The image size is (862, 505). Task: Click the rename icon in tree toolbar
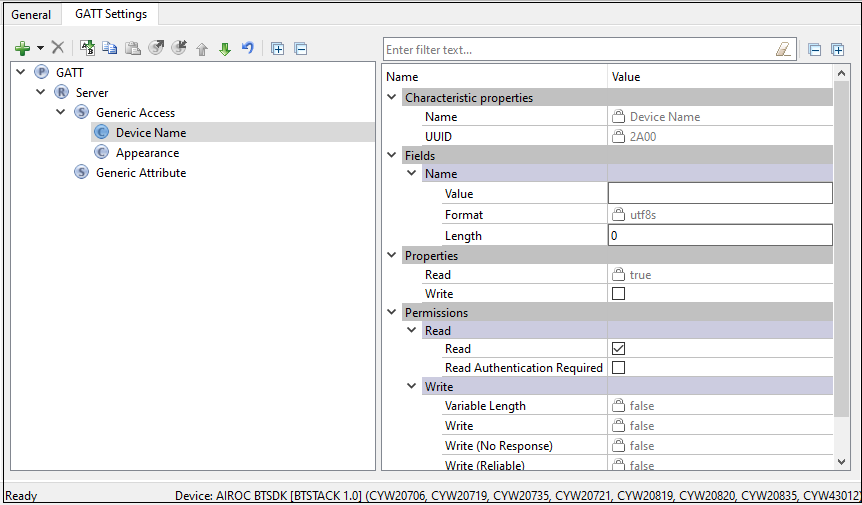click(87, 48)
